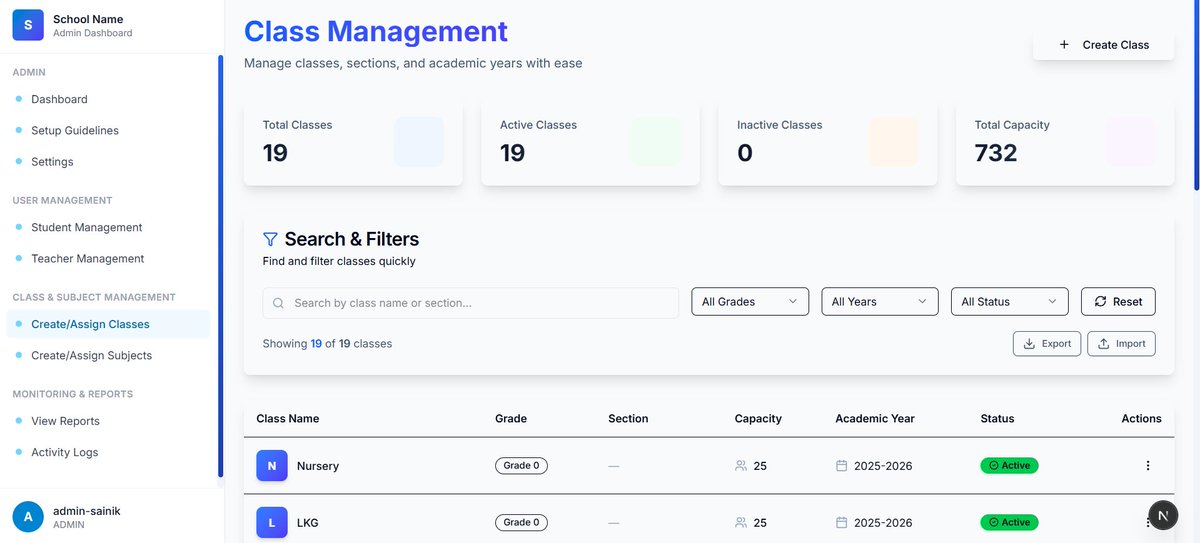Click the Active status badge for Nursery
This screenshot has height=543, width=1200.
[x=1009, y=466]
